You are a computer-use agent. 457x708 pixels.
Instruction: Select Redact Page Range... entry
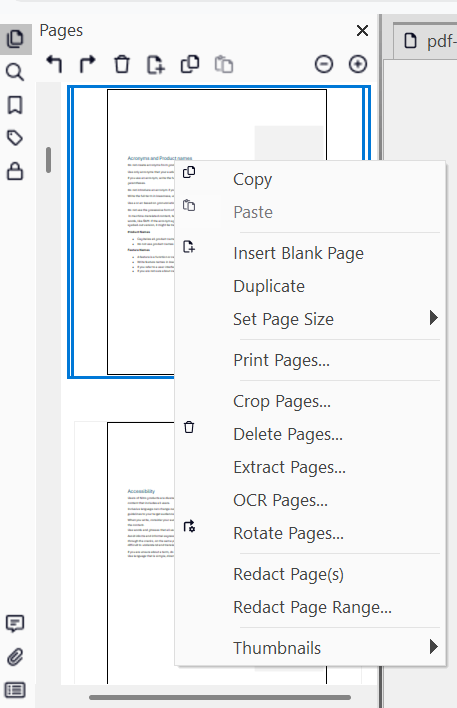point(310,607)
